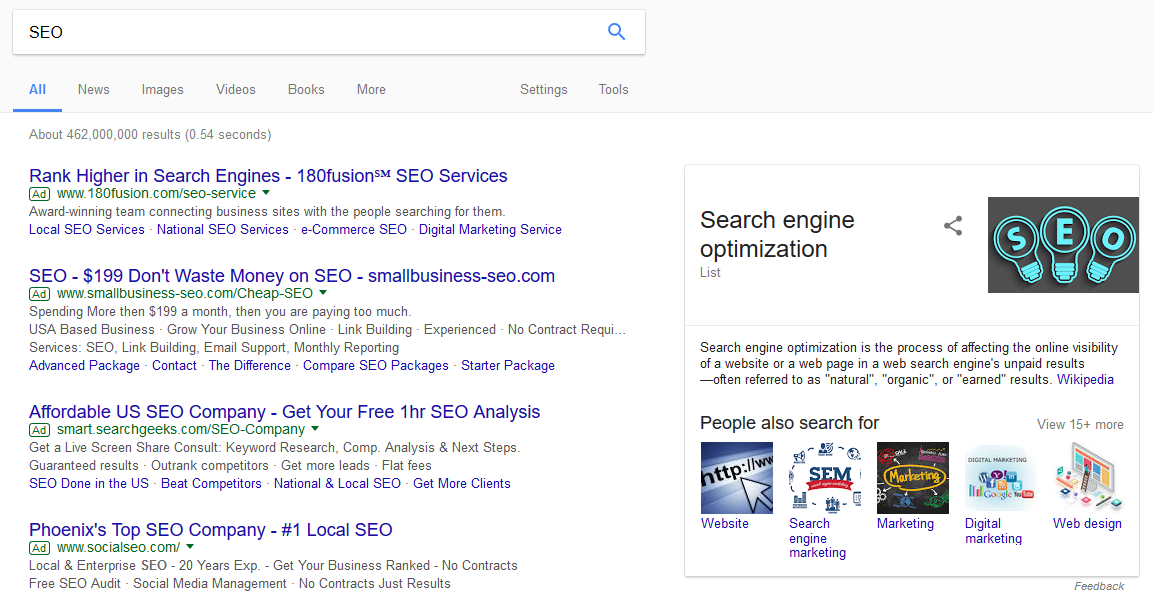Open the $199 Don't Waste Money result
Viewport: 1153px width, 609px height.
click(292, 276)
